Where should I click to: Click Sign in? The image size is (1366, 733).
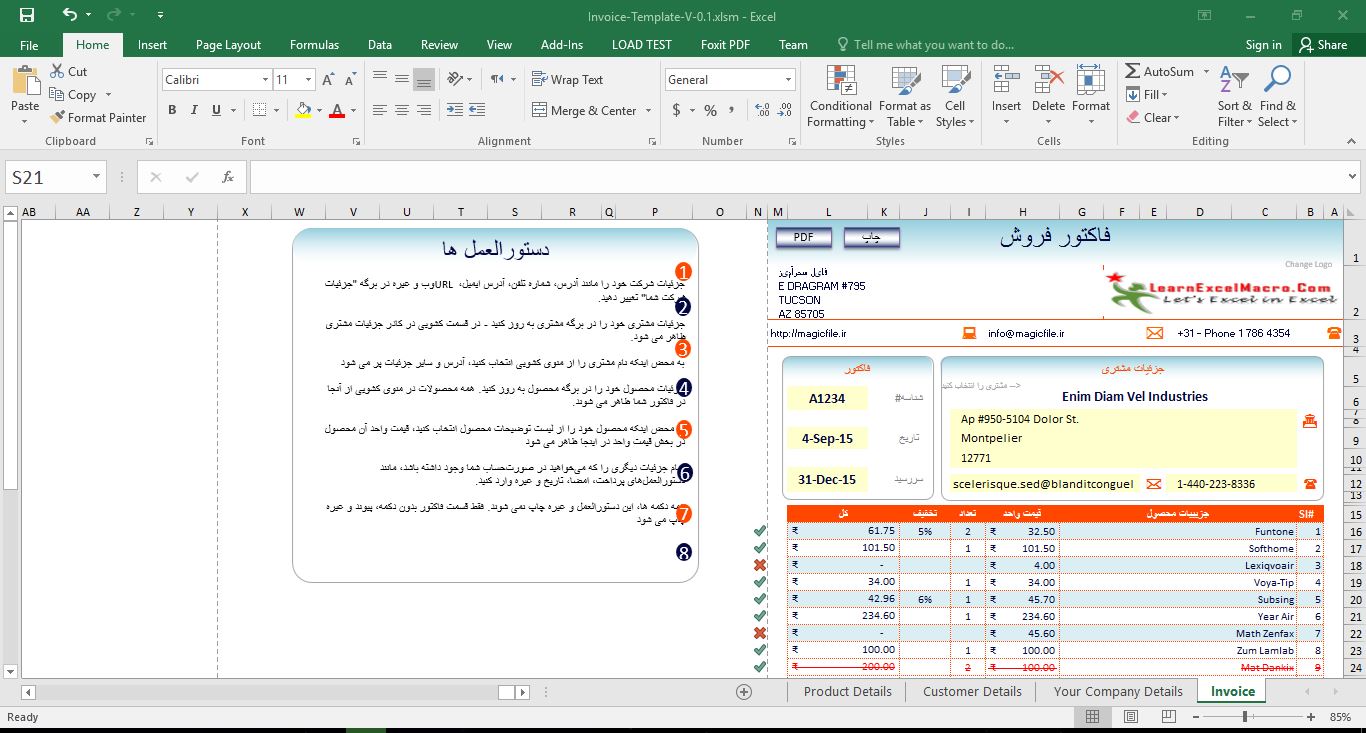[1263, 44]
